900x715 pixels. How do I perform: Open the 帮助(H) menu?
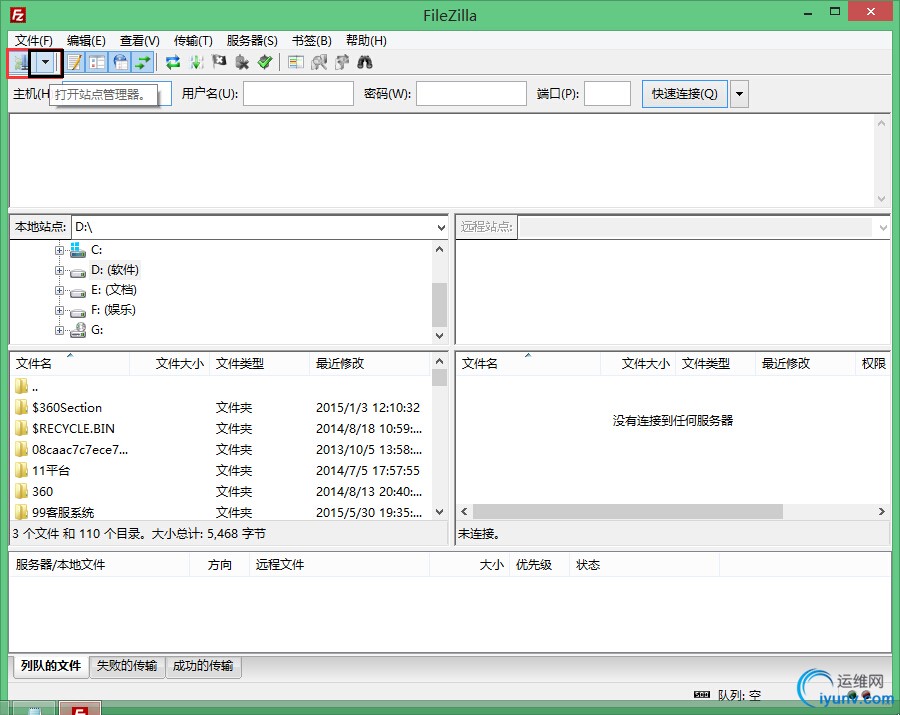coord(366,40)
